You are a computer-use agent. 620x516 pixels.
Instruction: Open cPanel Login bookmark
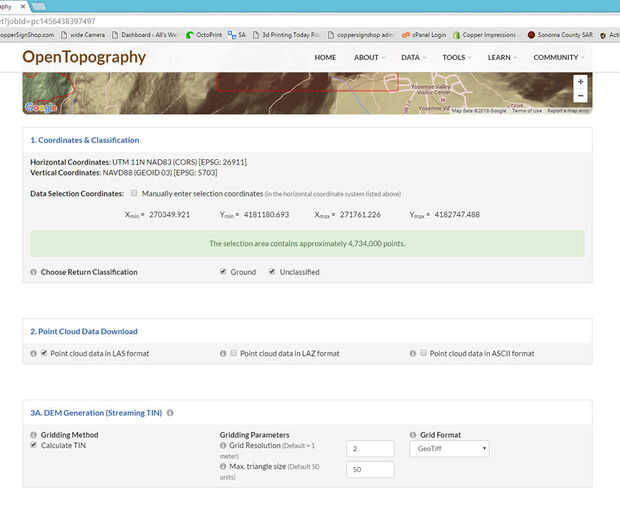(x=424, y=35)
